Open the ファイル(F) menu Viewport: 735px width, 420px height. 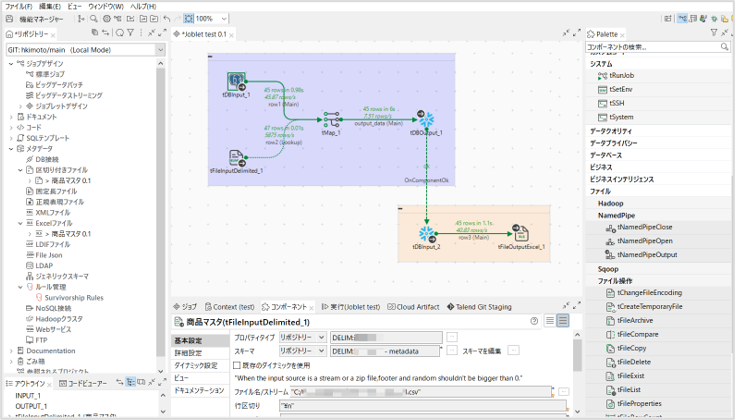point(18,7)
